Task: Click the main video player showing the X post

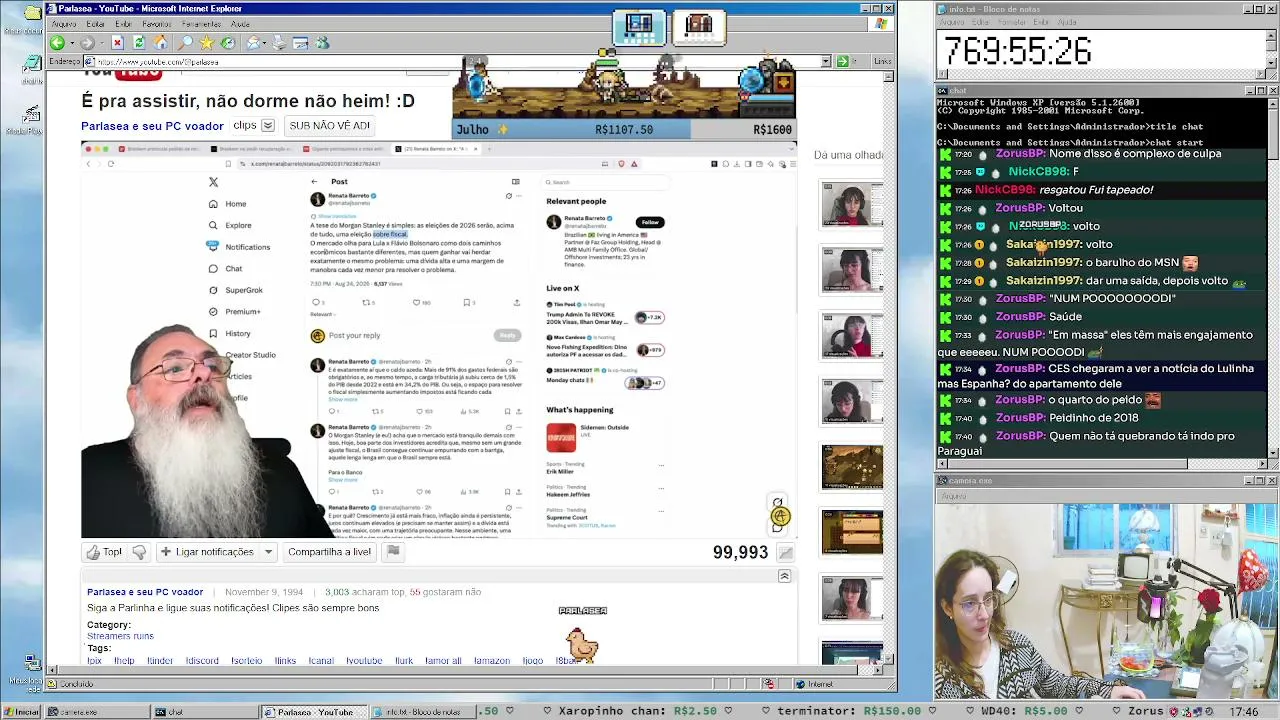Action: point(439,340)
